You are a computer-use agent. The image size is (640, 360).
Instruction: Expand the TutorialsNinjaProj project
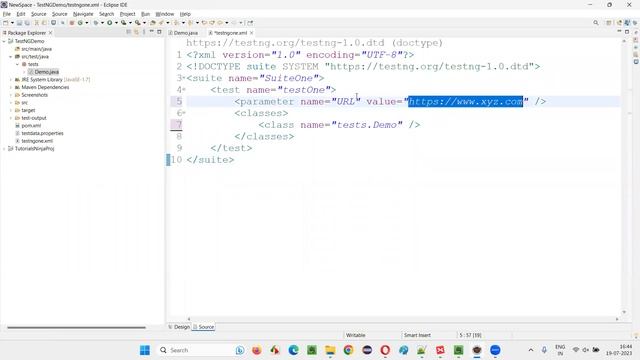(4, 149)
